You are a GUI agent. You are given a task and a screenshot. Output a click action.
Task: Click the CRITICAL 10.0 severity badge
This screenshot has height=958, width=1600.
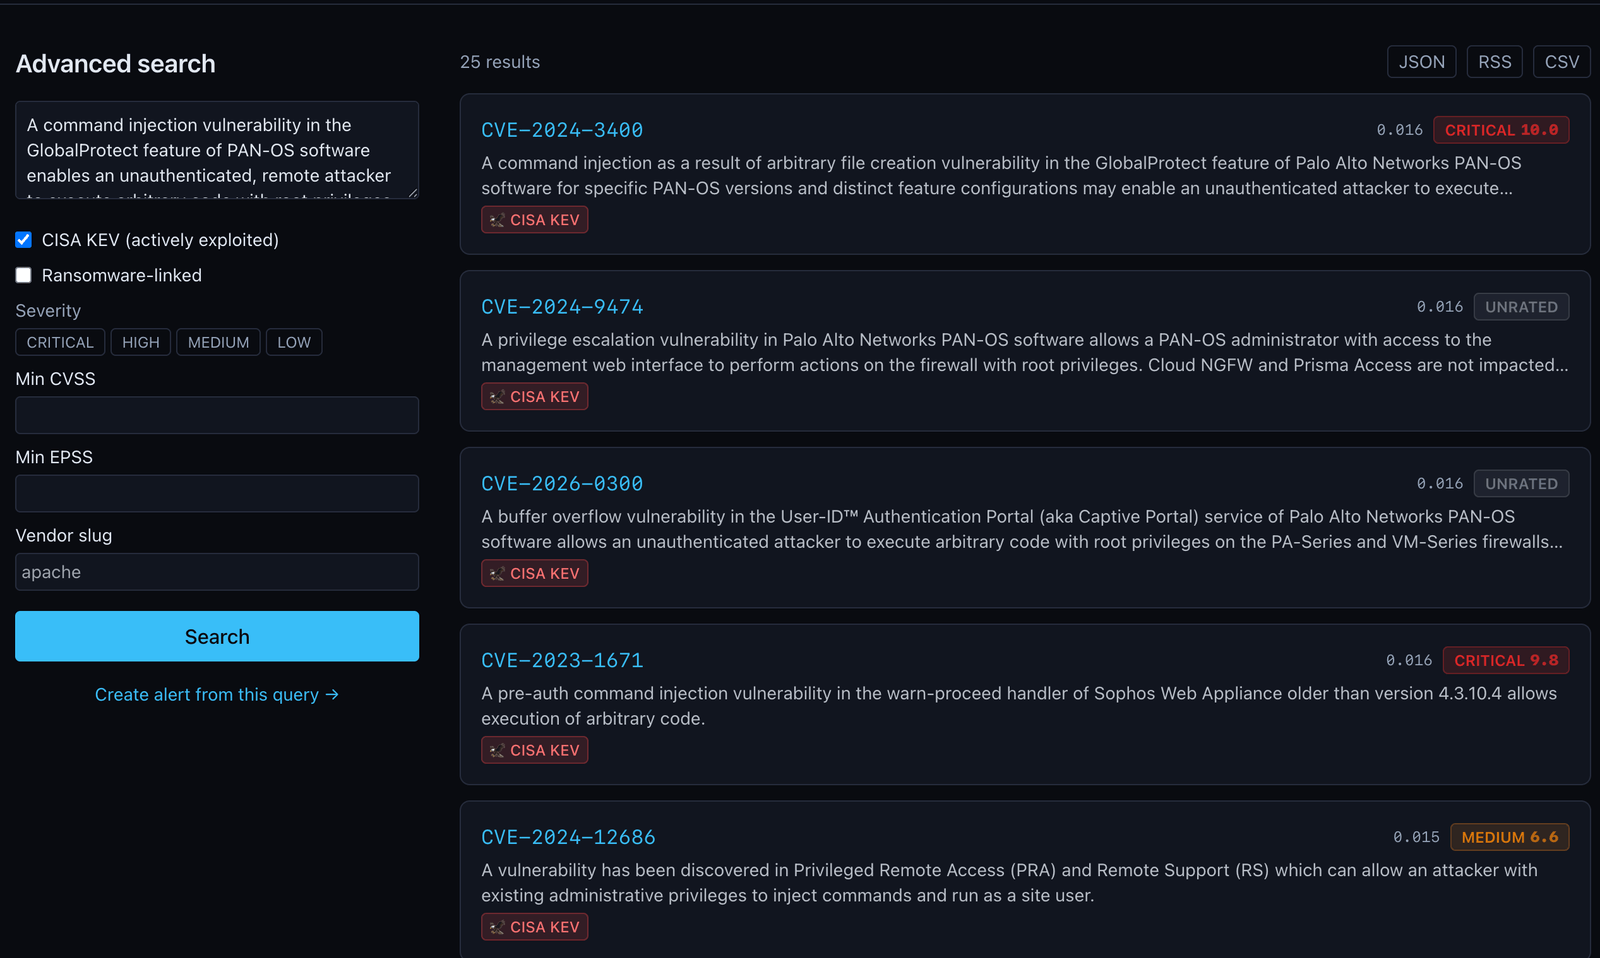point(1501,130)
